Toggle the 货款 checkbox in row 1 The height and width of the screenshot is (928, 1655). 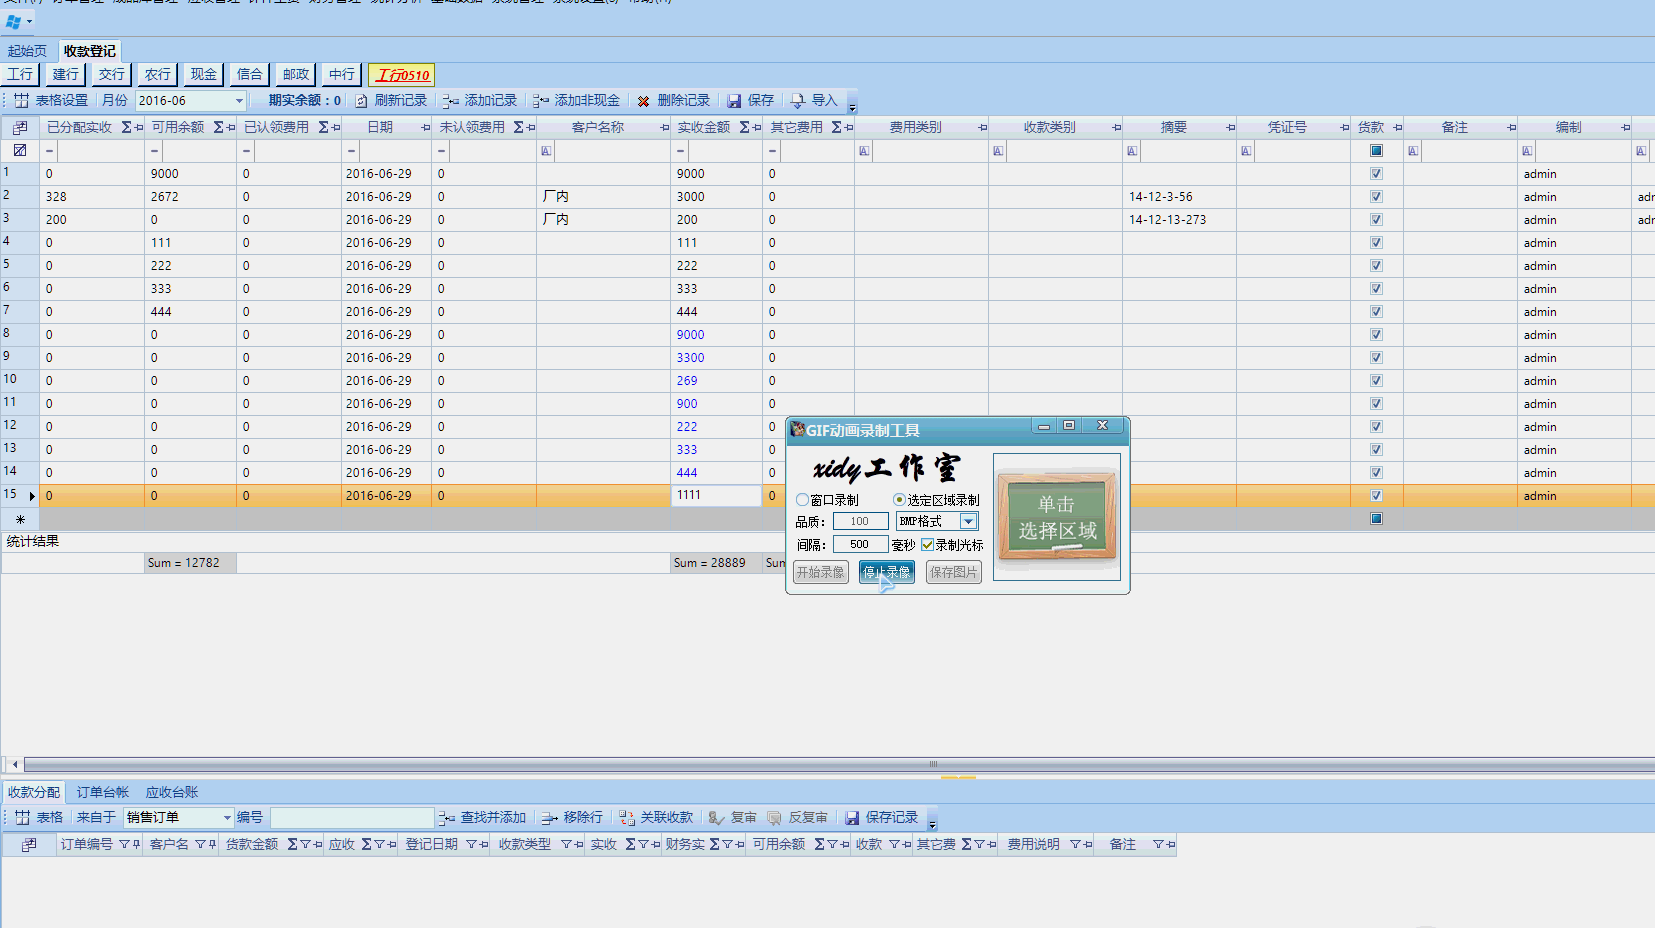click(x=1376, y=174)
